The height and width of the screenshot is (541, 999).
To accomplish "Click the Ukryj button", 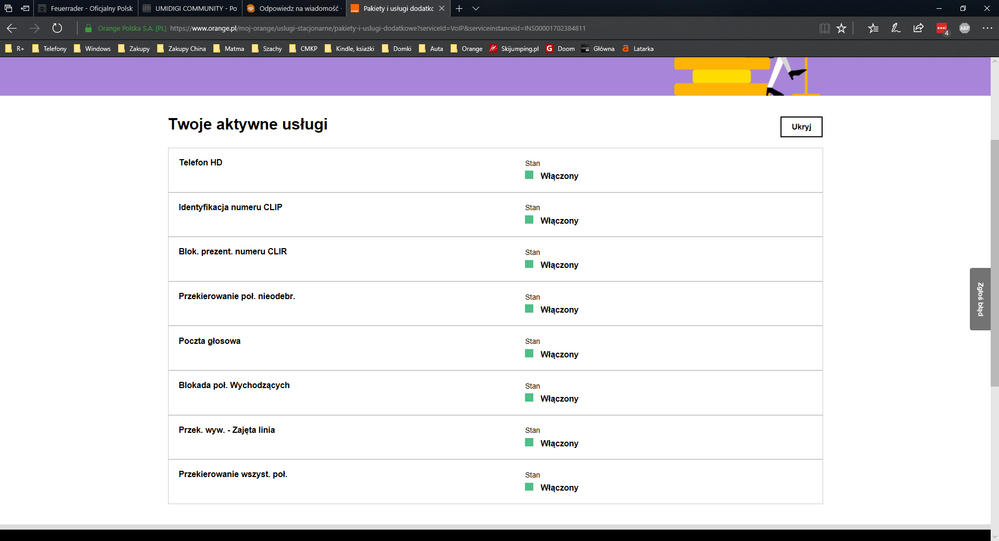I will pyautogui.click(x=800, y=126).
